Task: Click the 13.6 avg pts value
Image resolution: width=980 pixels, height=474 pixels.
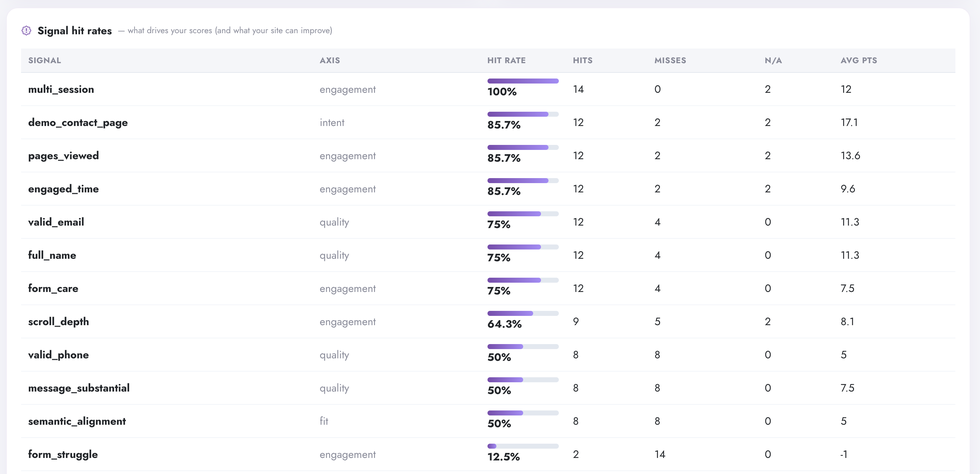Action: (851, 156)
